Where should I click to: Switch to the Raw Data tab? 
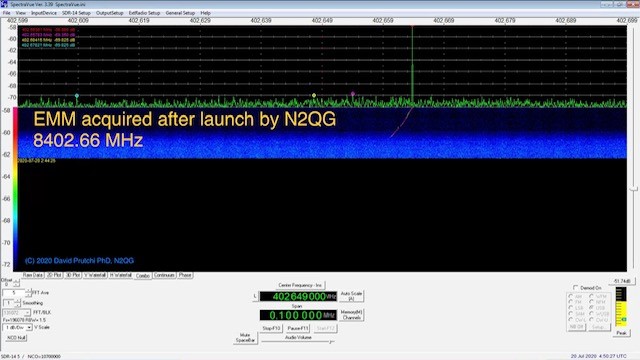coord(33,275)
